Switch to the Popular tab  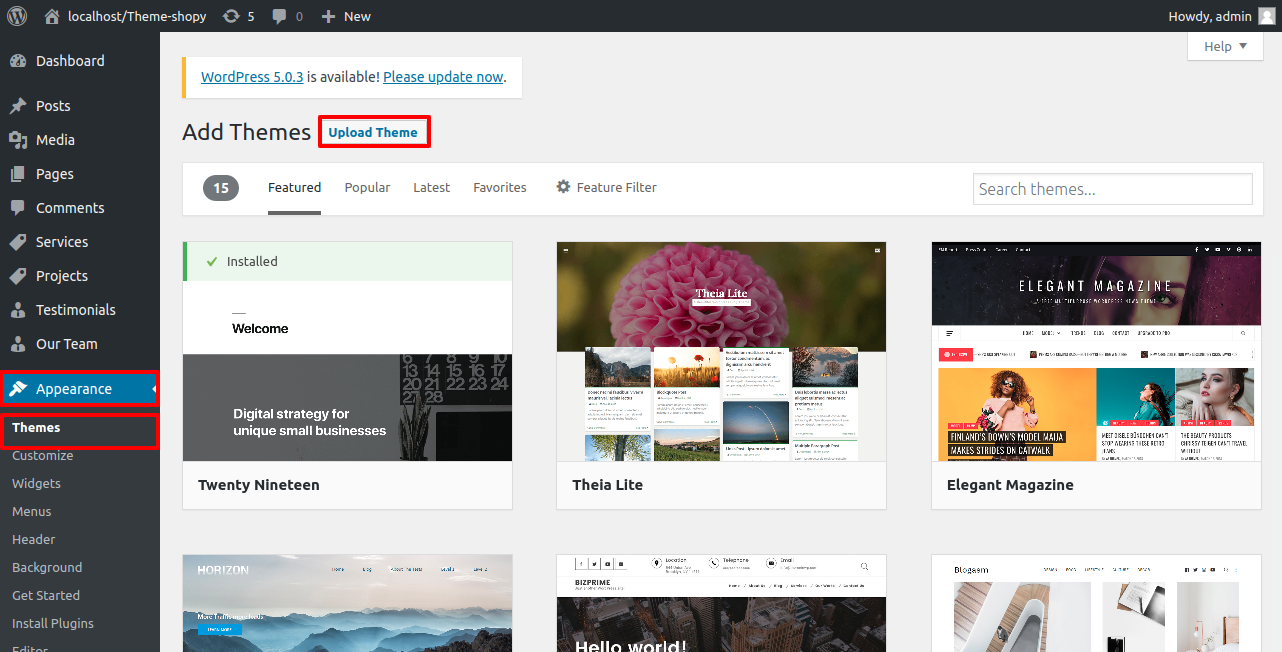(x=367, y=187)
